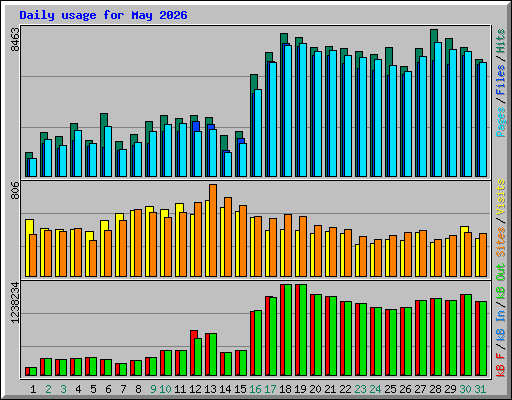
Task: Select day 18 label on the x-axis
Action: (285, 389)
